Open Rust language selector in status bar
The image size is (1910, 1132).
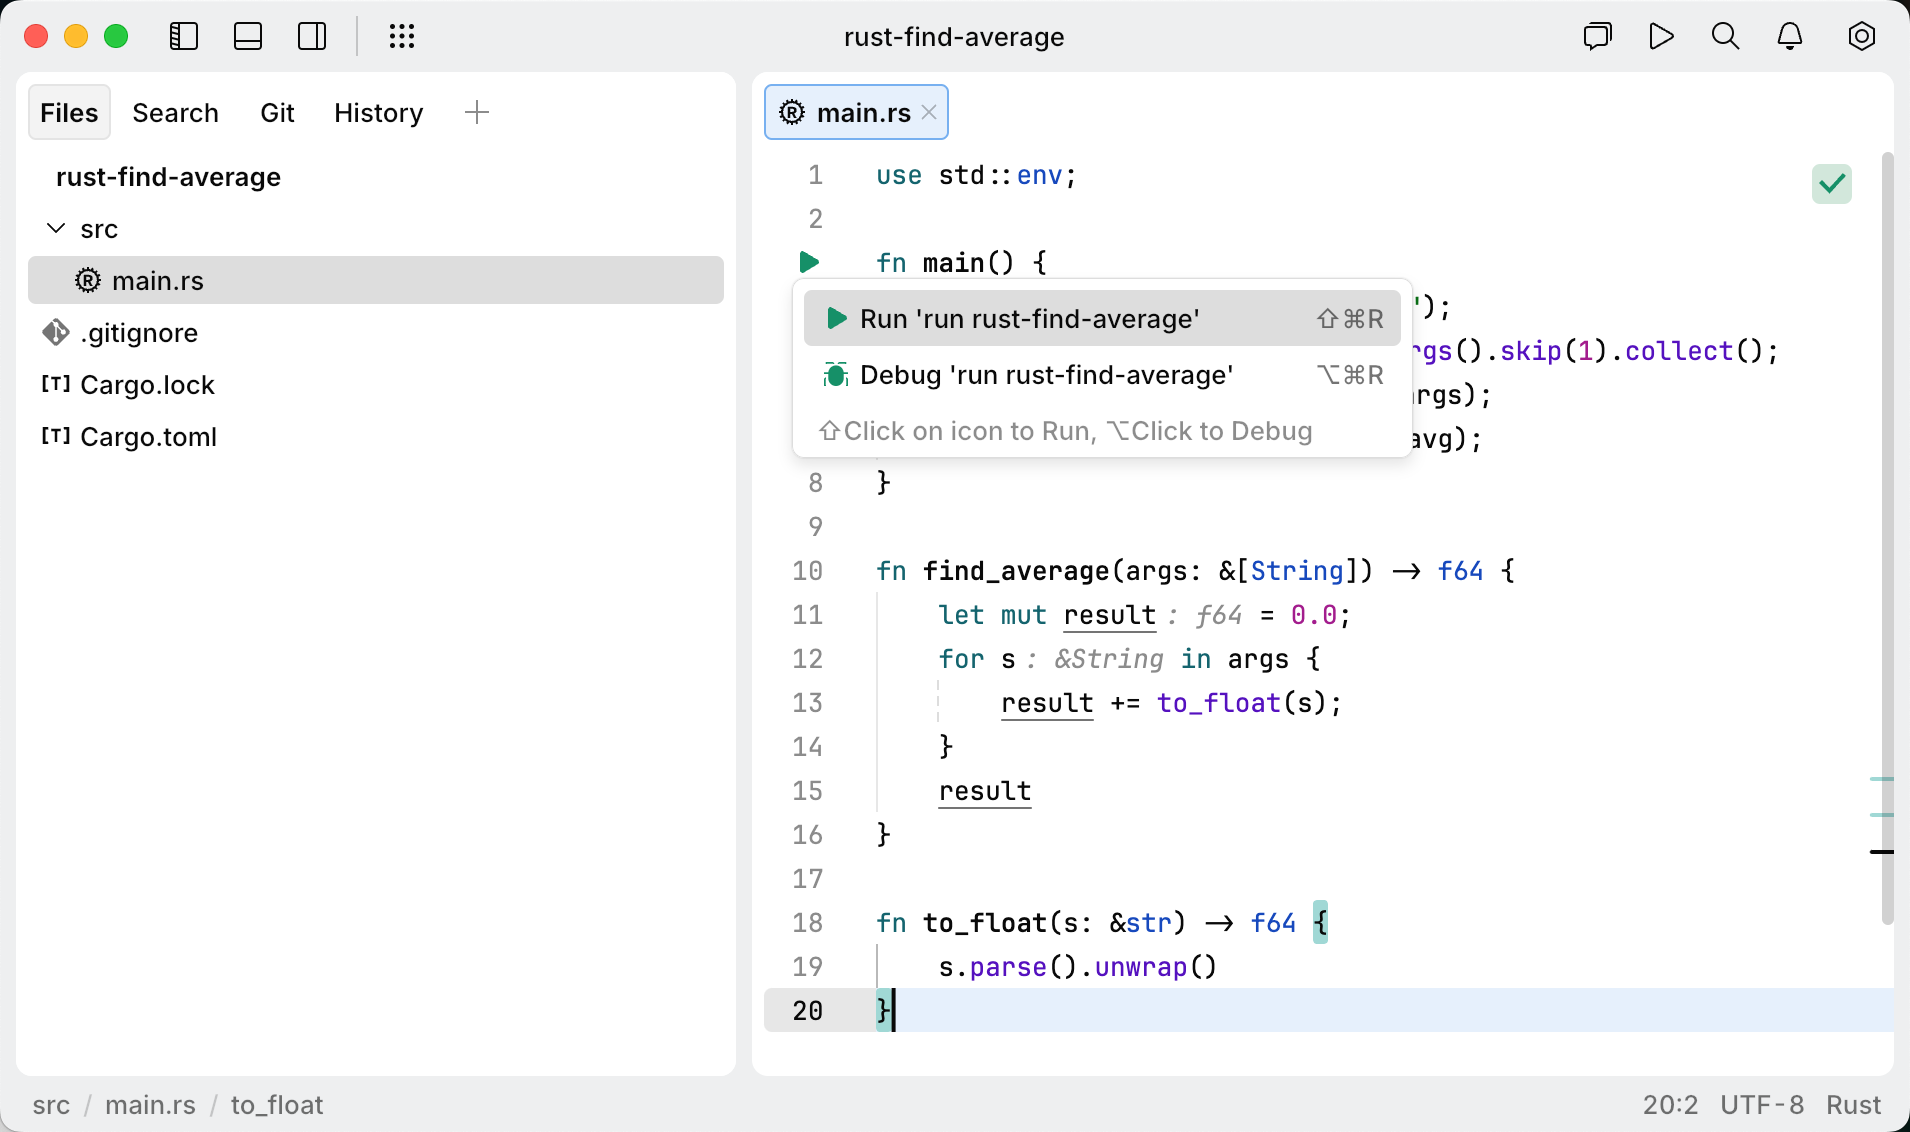pyautogui.click(x=1853, y=1105)
